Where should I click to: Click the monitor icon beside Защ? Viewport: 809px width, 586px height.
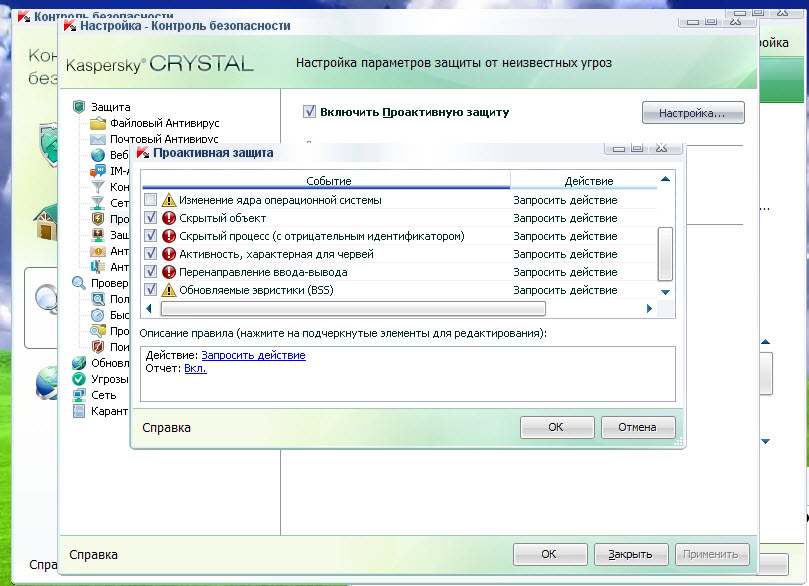[x=98, y=235]
